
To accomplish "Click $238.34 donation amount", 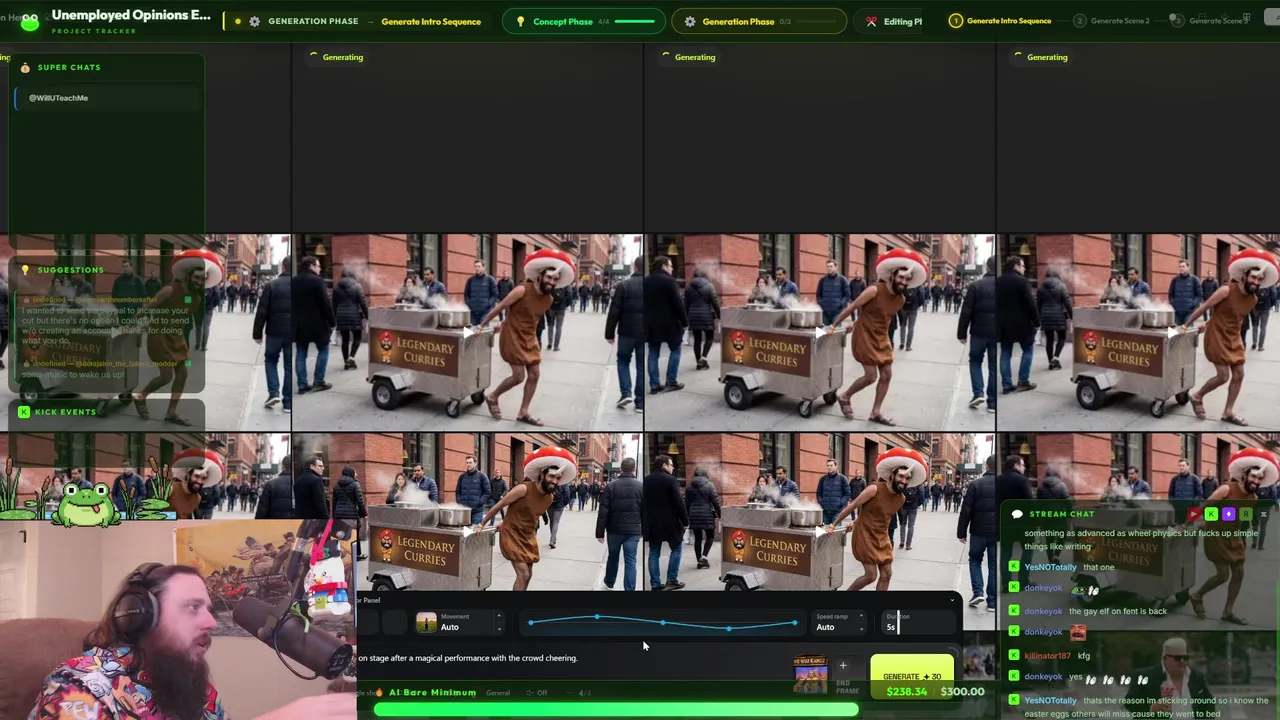I will (x=907, y=692).
